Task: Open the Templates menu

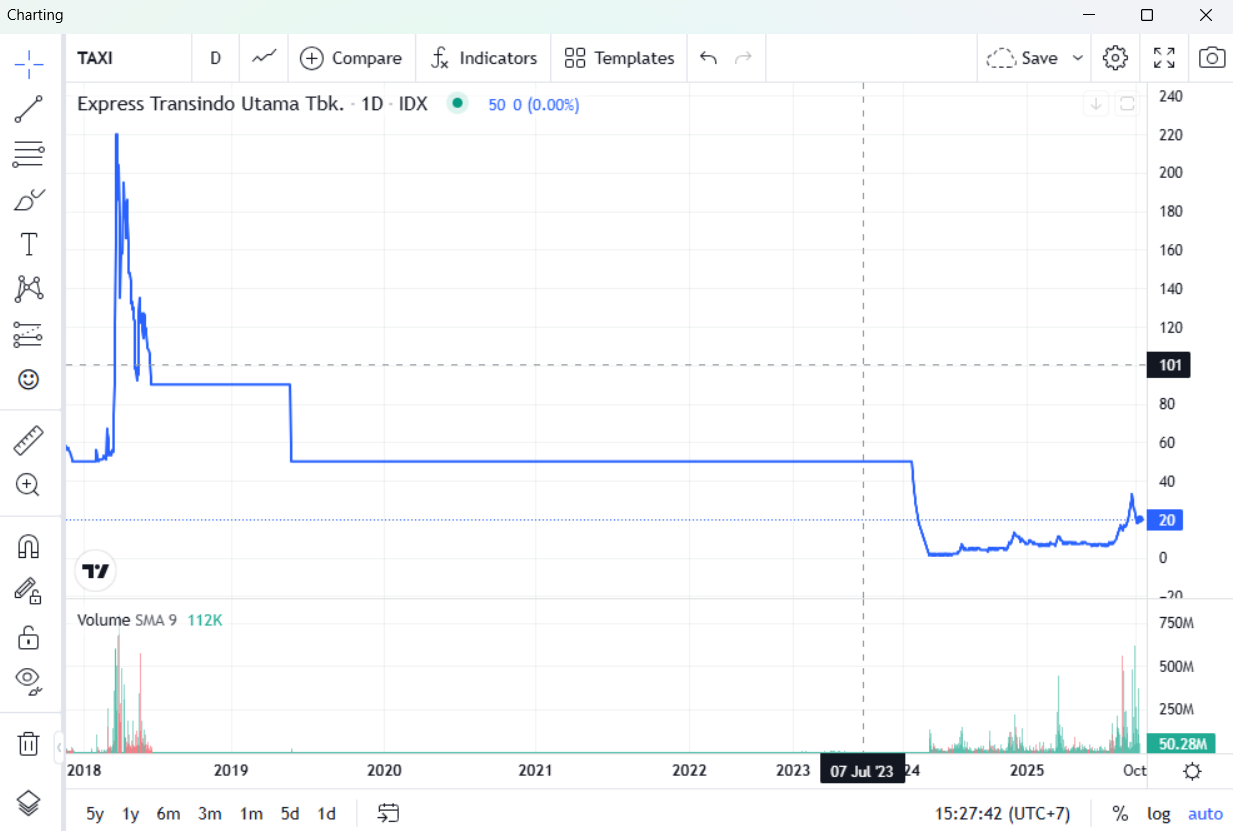Action: (620, 58)
